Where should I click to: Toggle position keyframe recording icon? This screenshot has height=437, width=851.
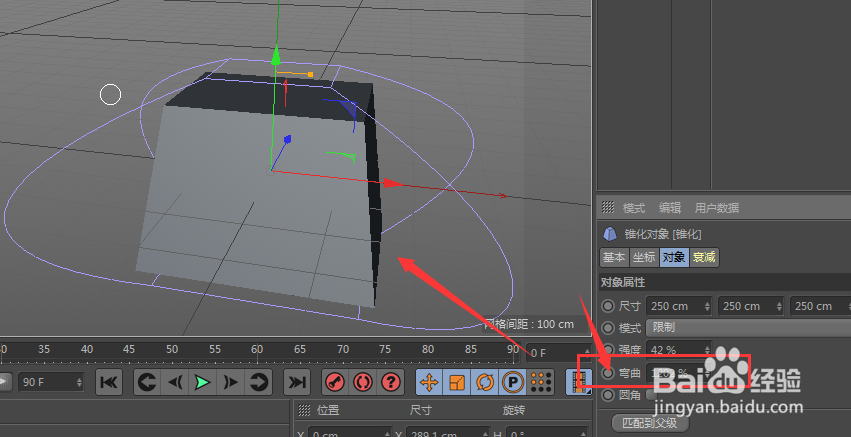[x=429, y=382]
